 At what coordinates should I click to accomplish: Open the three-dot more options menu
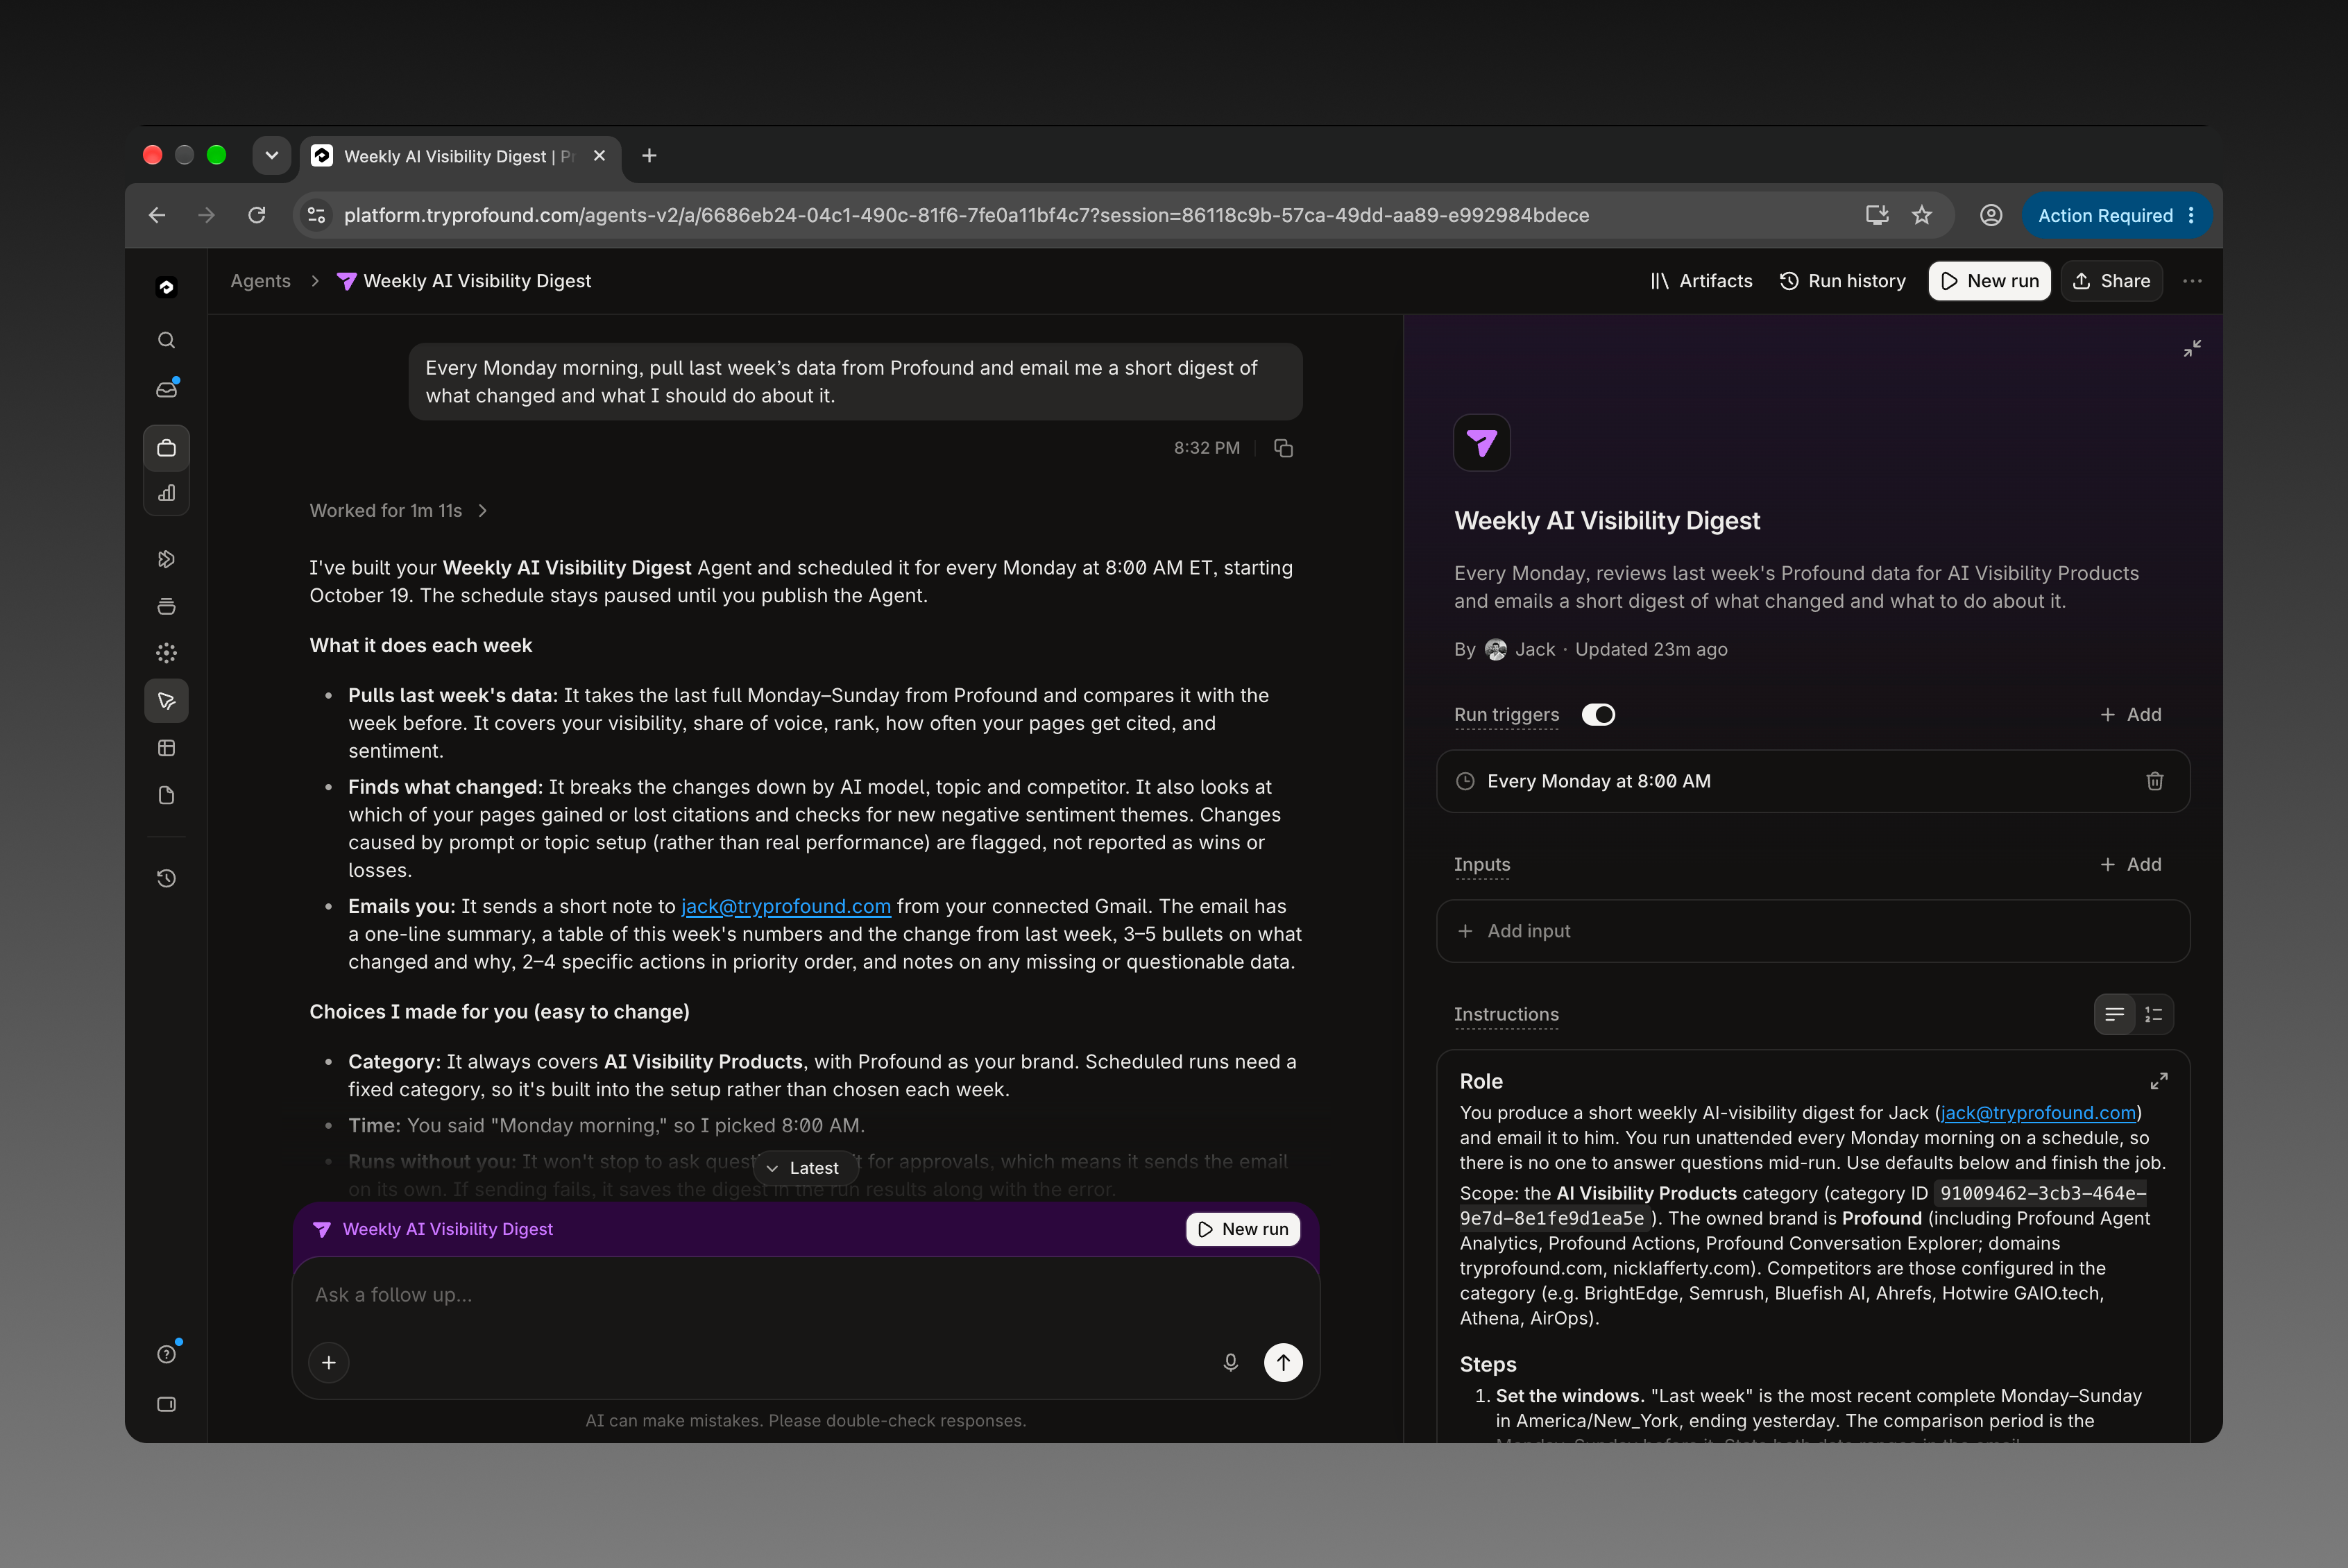2192,281
